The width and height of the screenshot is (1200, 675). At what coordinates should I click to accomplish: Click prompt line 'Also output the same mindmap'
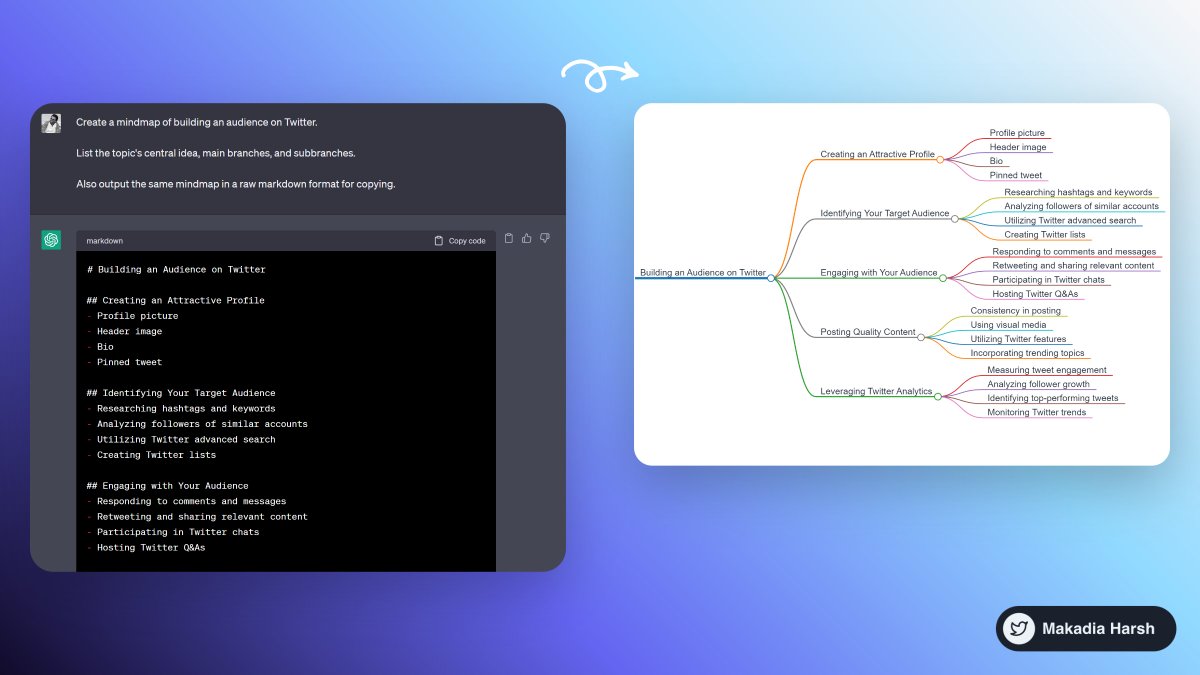(x=235, y=184)
